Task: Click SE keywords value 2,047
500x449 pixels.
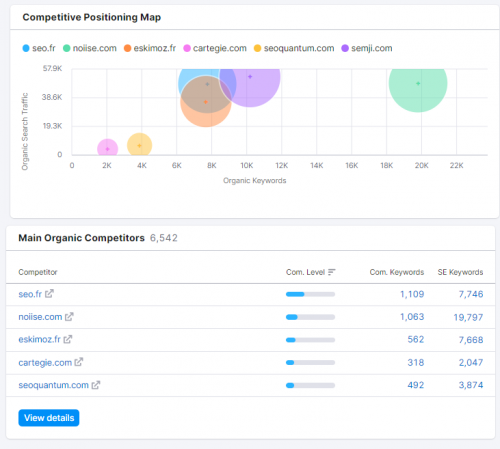Action: coord(471,362)
